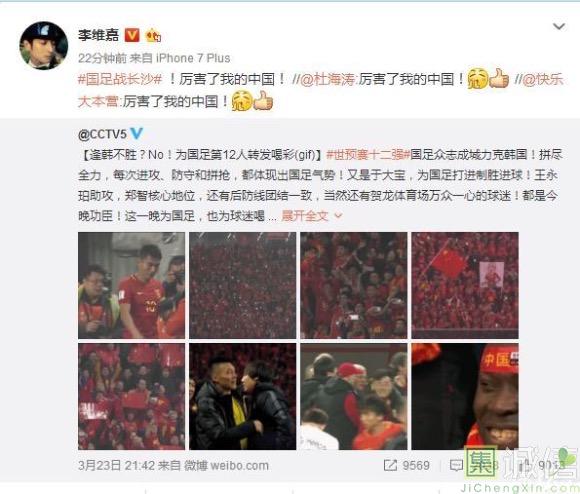Click the 3月23日 21:42 timestamp link

(x=116, y=466)
